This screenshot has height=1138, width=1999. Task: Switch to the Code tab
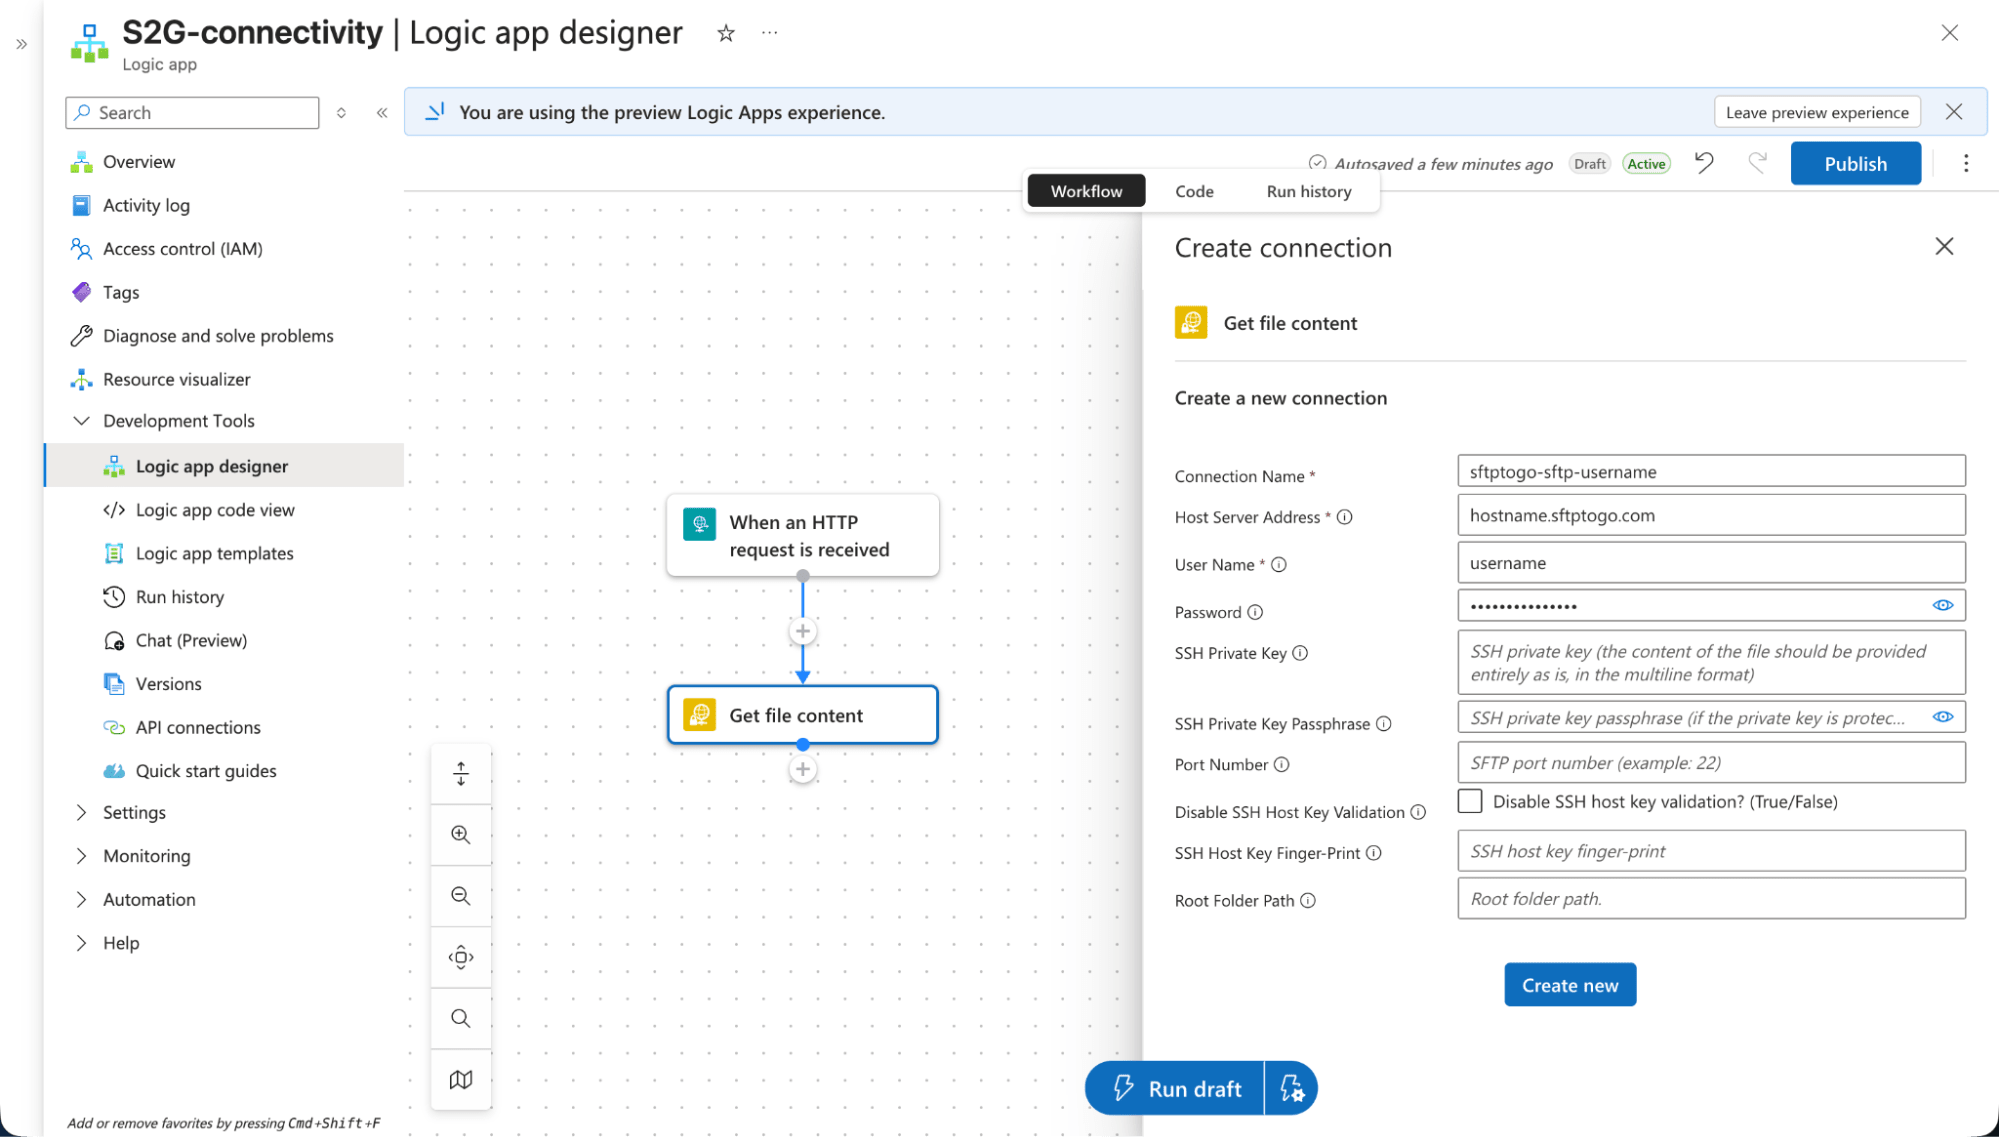click(1194, 191)
